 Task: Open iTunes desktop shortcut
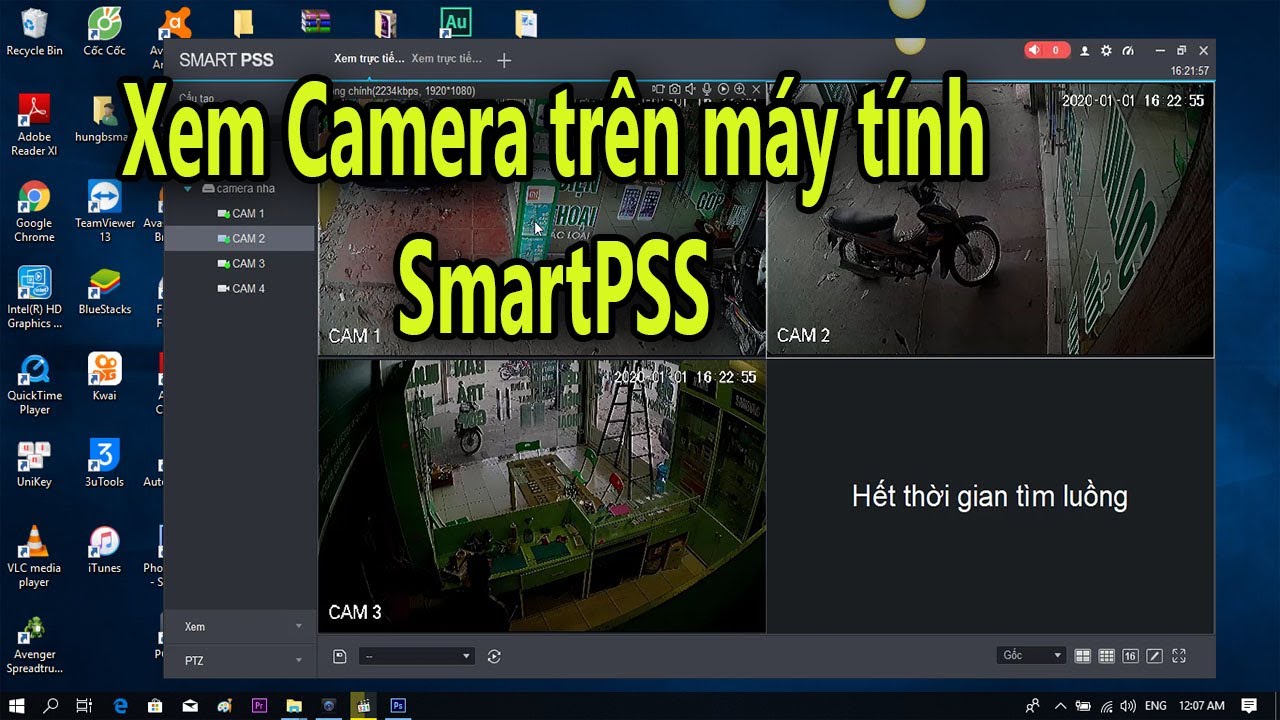[104, 550]
